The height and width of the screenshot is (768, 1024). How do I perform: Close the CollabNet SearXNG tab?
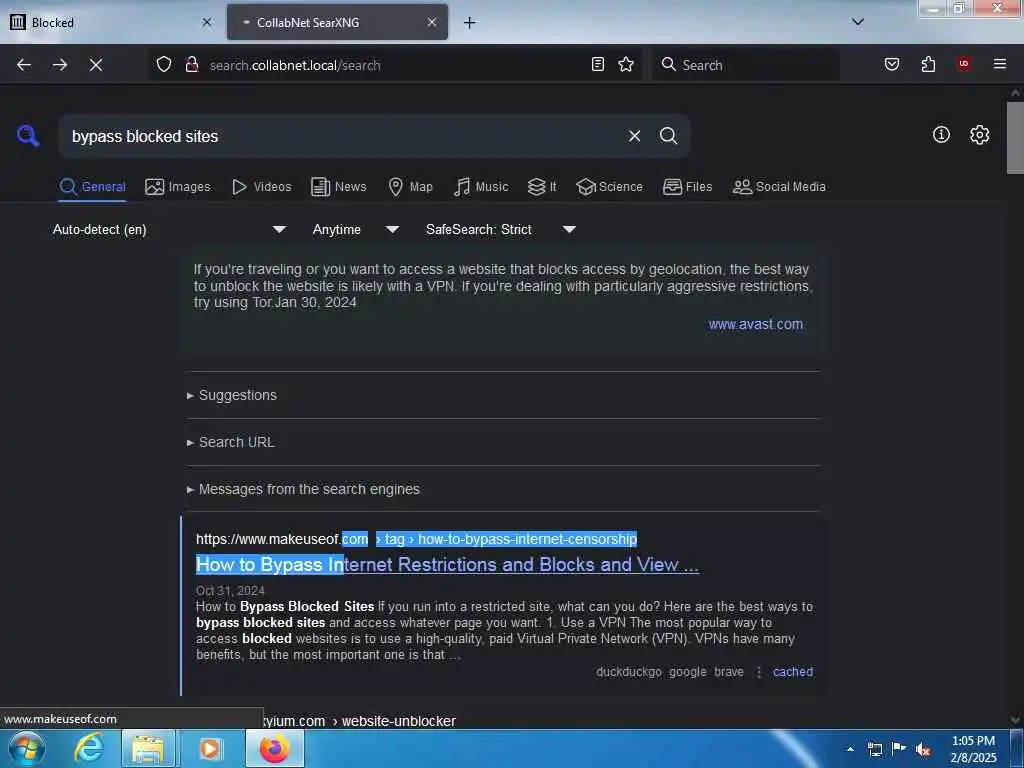[432, 22]
